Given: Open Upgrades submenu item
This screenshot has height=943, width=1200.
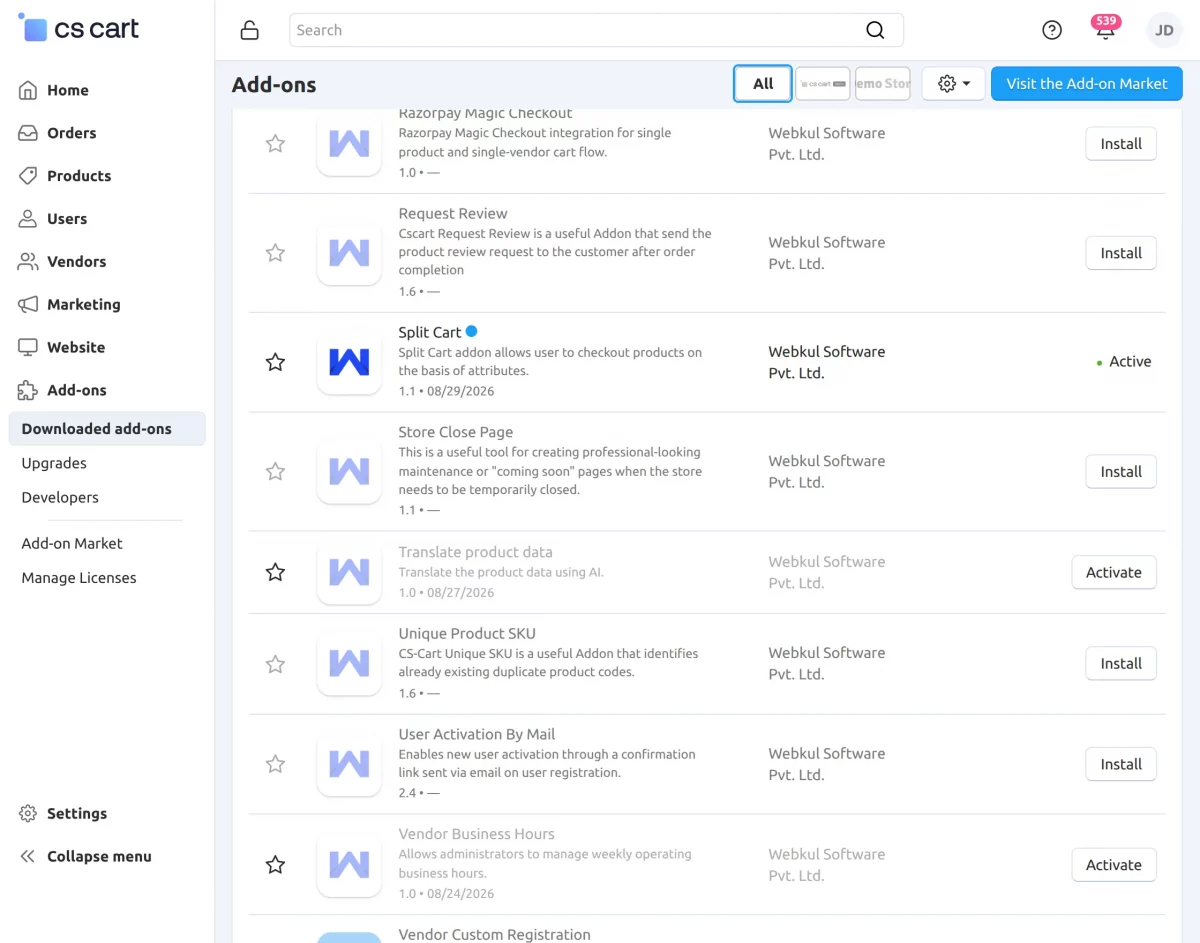Looking at the screenshot, I should pyautogui.click(x=54, y=463).
